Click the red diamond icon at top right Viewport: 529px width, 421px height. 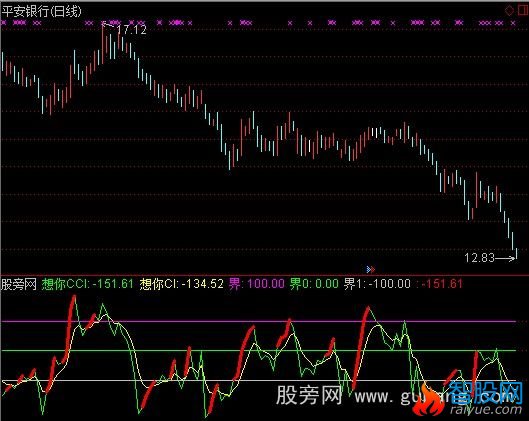pos(509,10)
